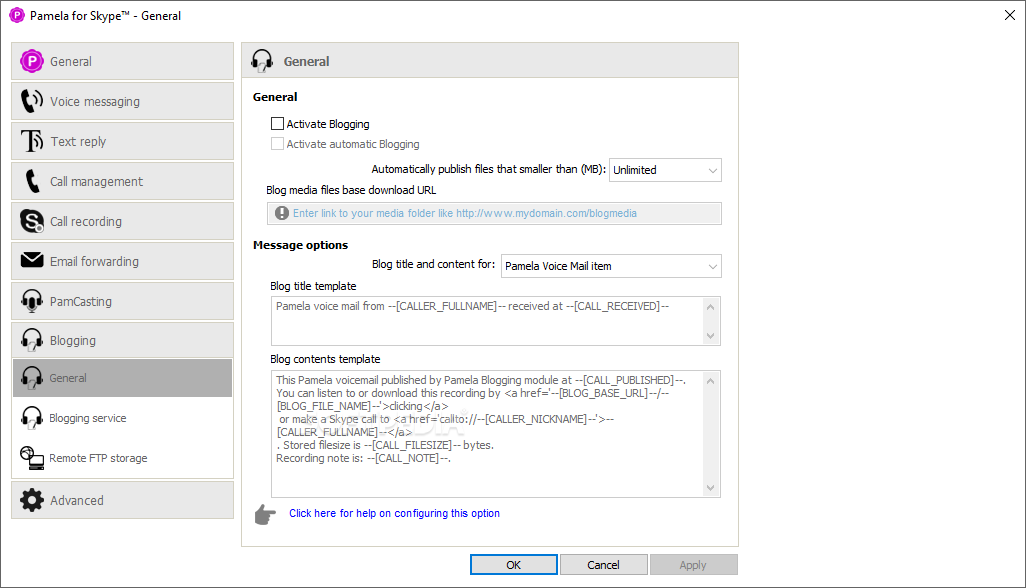Viewport: 1026px width, 588px height.
Task: Click the headphones icon of selected General subitem
Action: (31, 378)
